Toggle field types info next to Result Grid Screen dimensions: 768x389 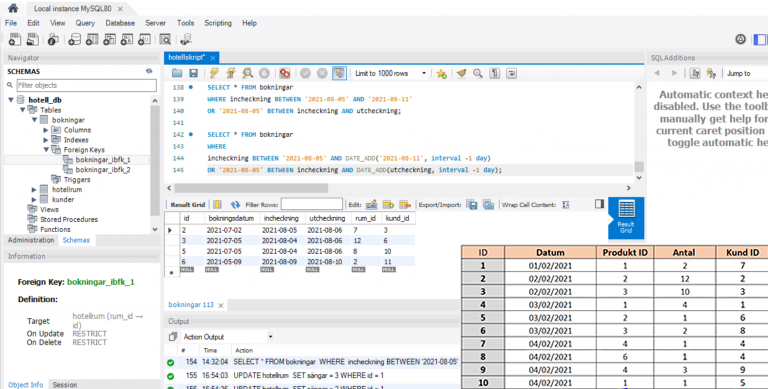(217, 204)
